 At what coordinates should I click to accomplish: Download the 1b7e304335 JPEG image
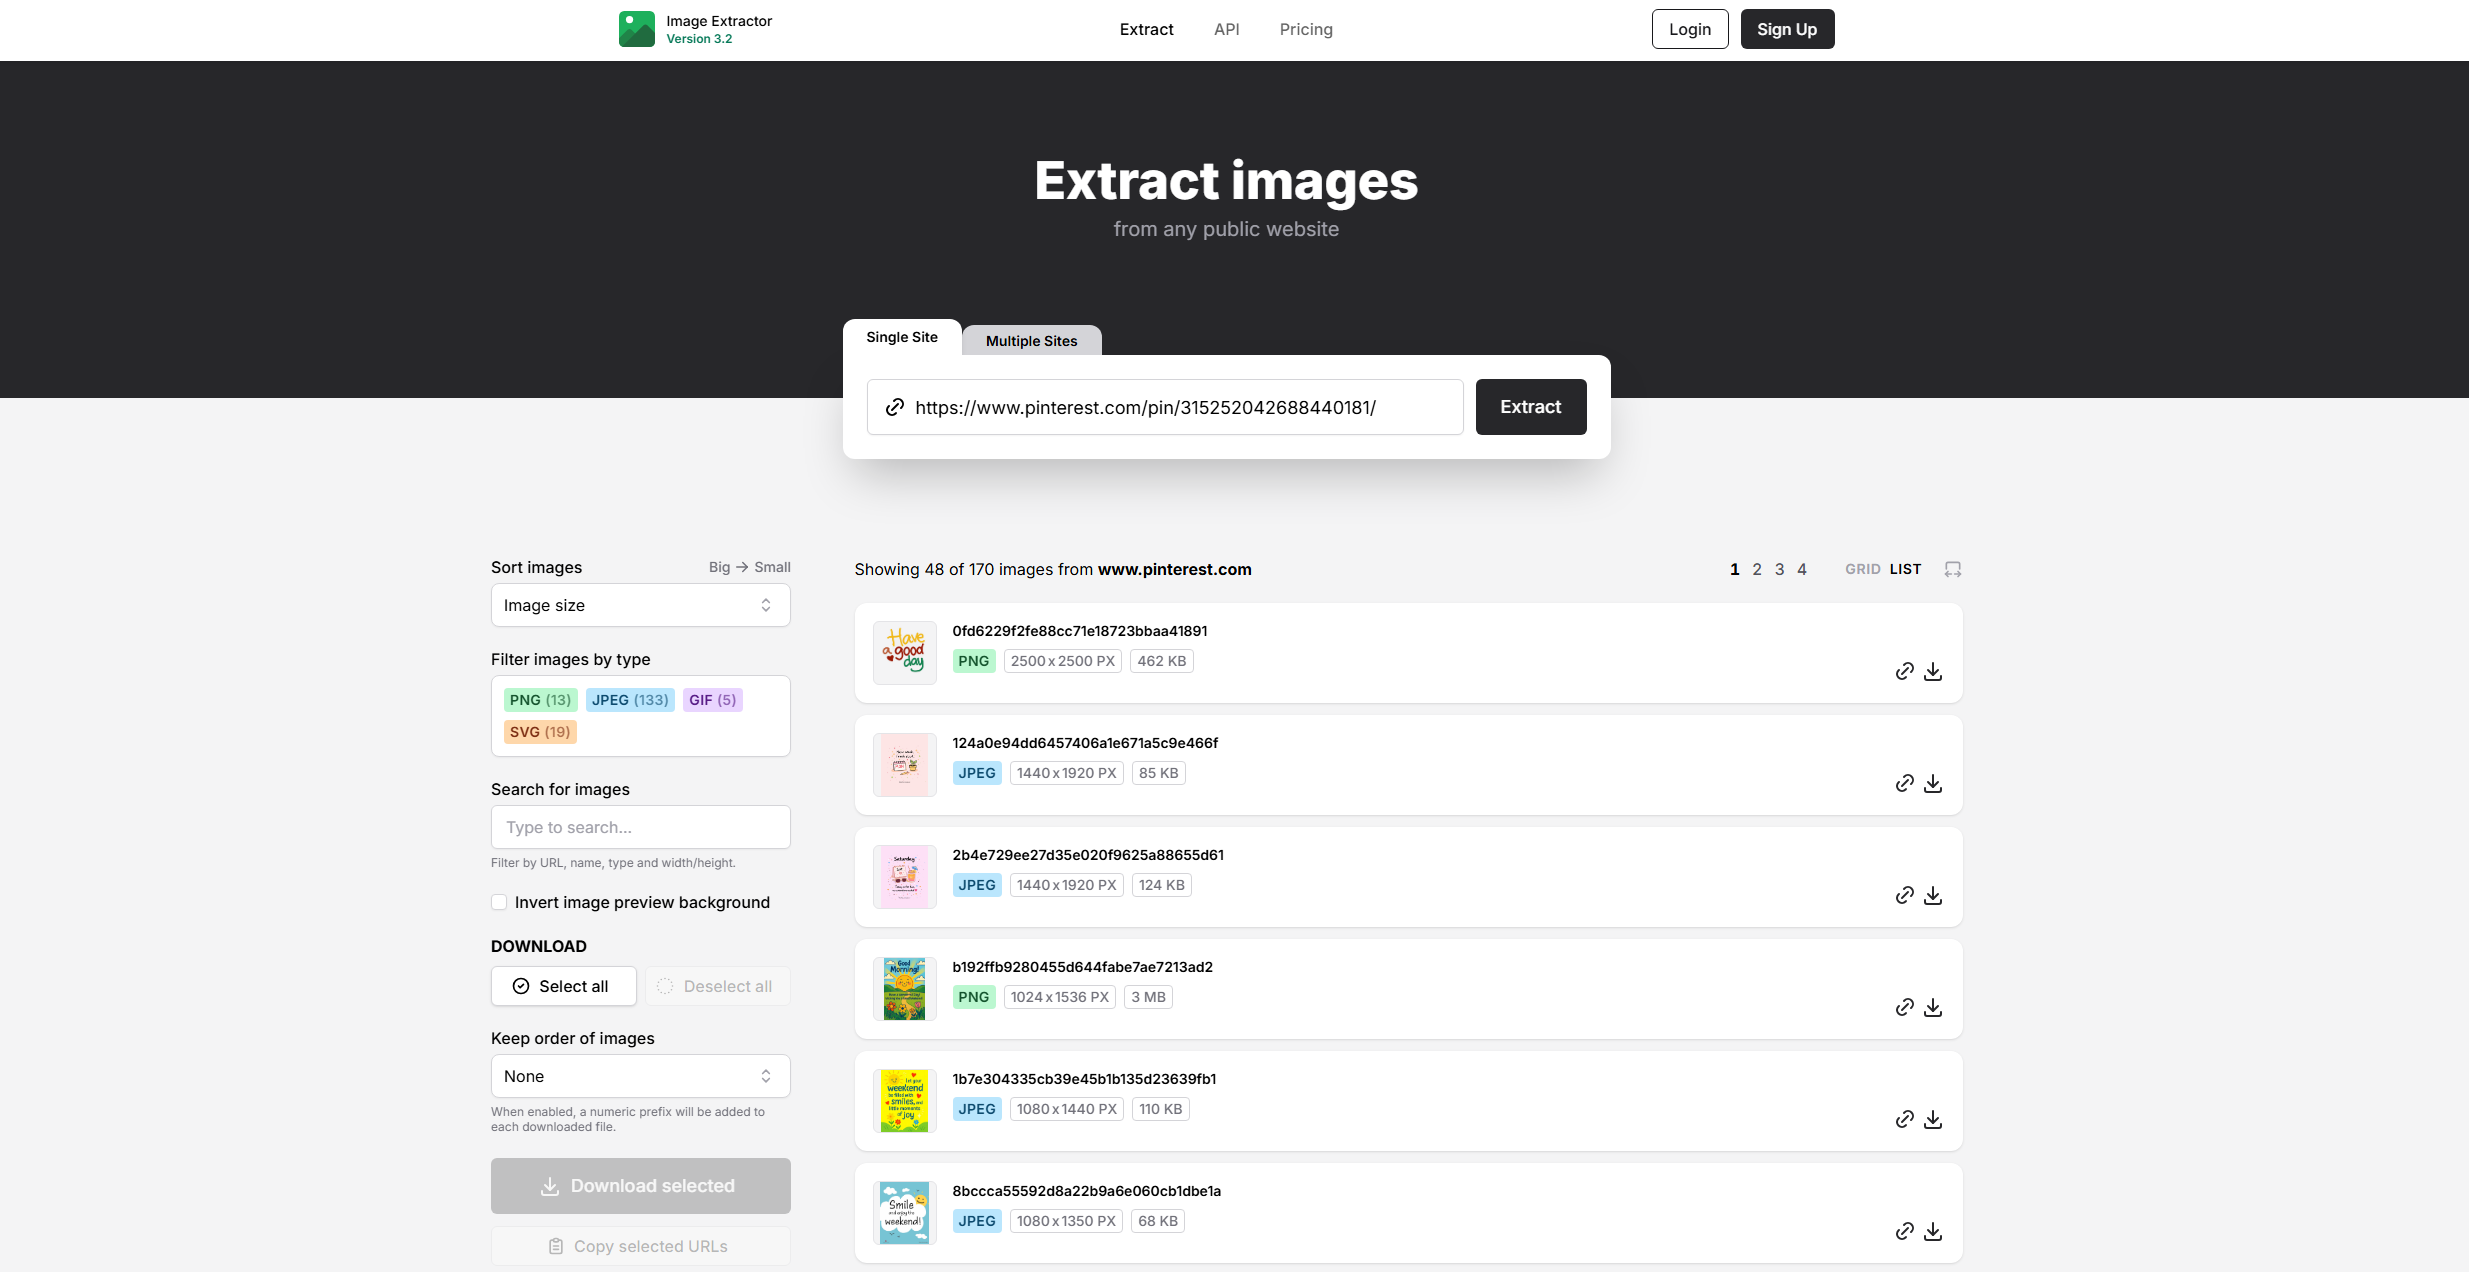(x=1933, y=1119)
